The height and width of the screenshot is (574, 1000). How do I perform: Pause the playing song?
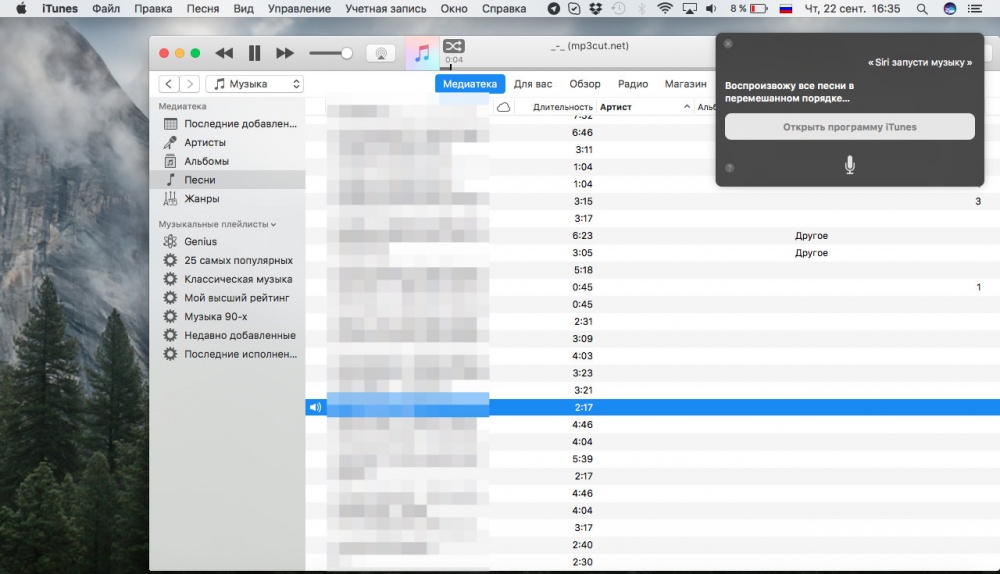[x=254, y=54]
